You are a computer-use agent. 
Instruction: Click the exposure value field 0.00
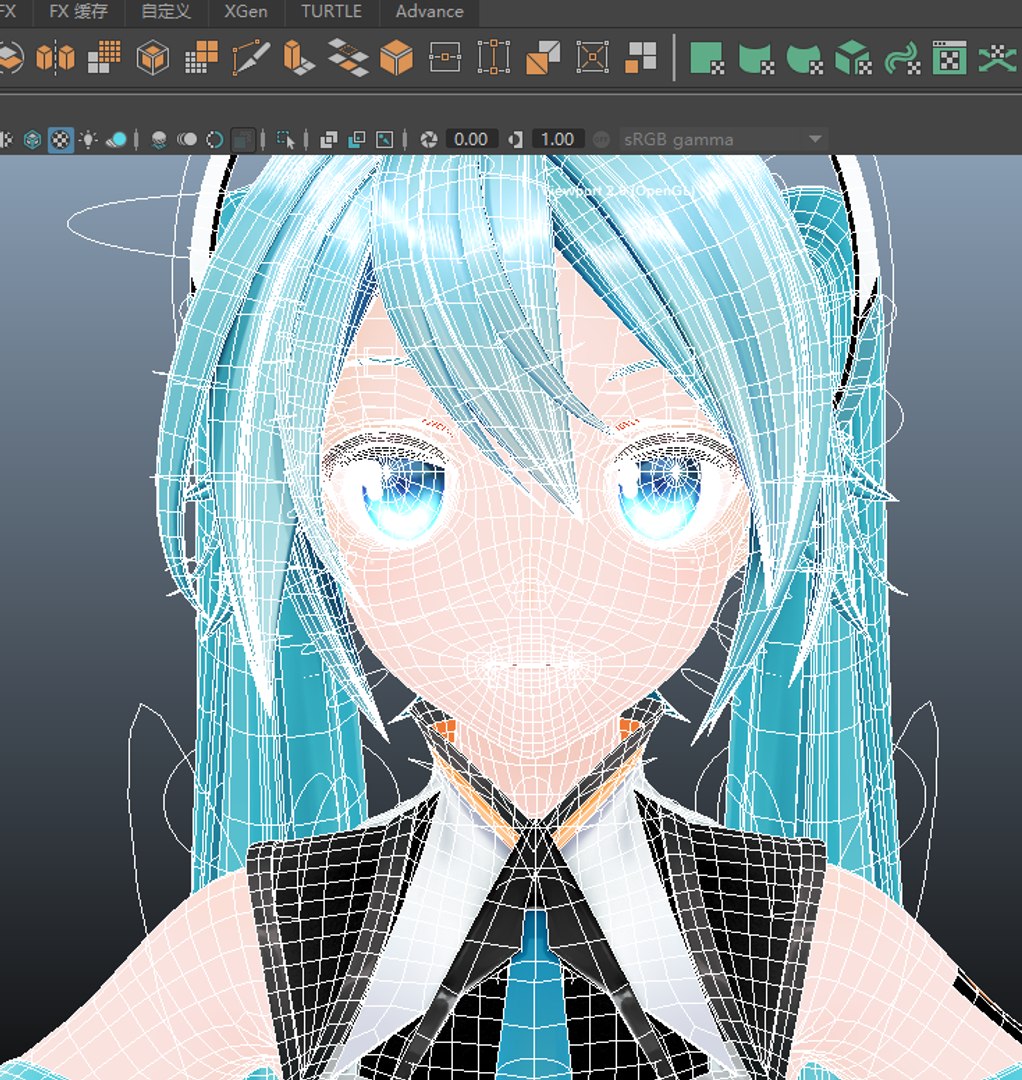pyautogui.click(x=471, y=140)
